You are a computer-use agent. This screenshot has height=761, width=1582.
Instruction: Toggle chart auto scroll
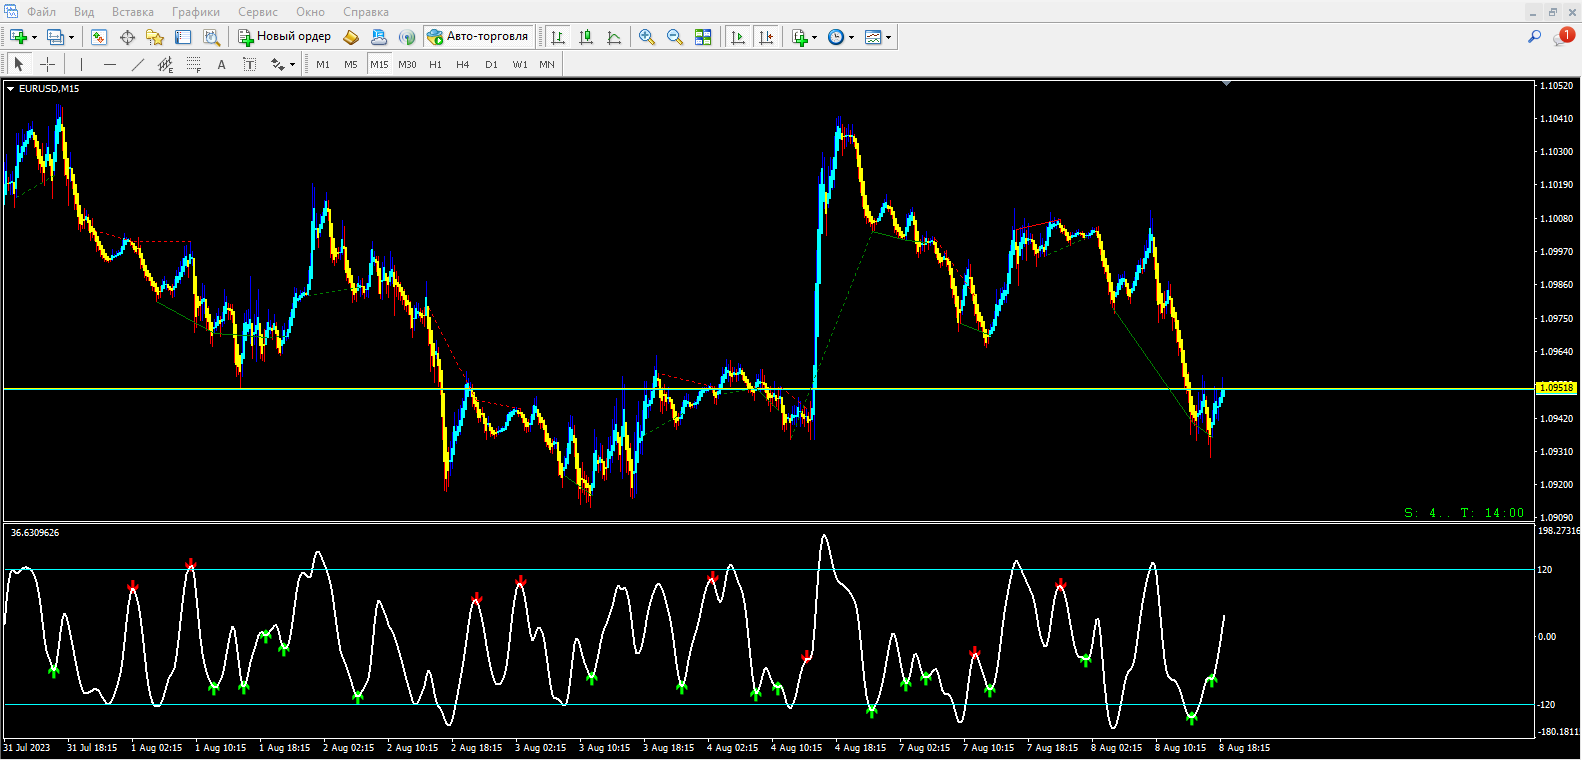click(738, 37)
